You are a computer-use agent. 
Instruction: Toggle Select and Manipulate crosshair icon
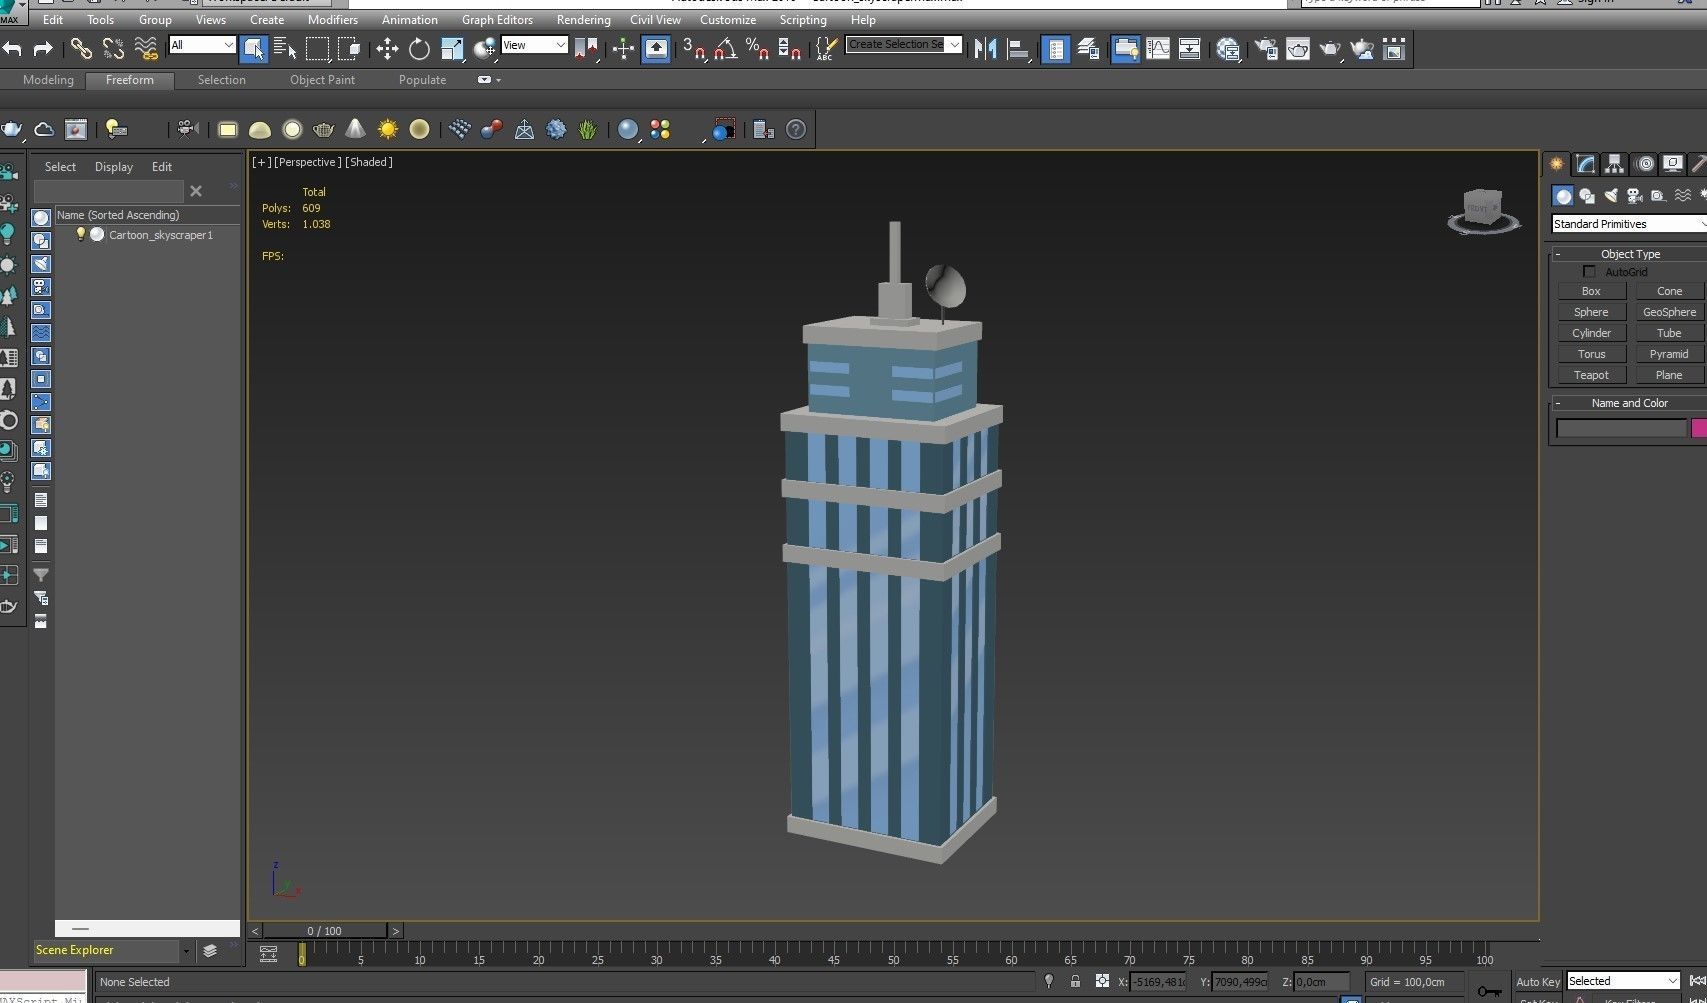(x=623, y=48)
